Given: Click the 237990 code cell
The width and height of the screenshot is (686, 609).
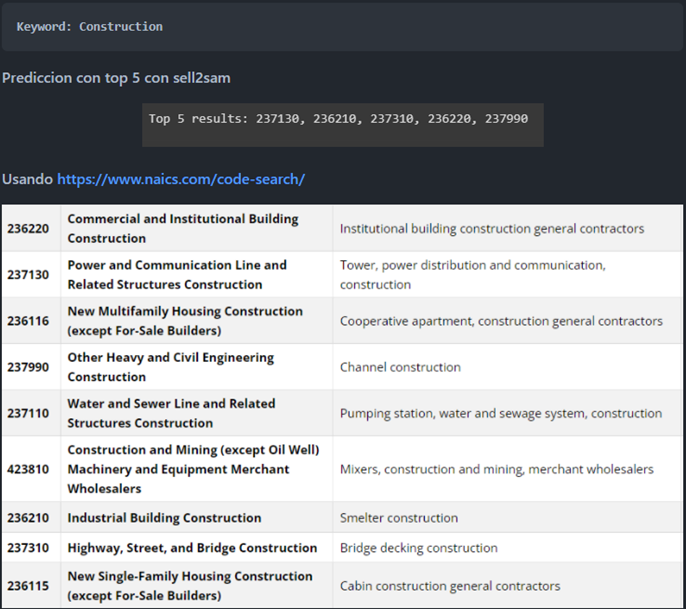Looking at the screenshot, I should pos(29,367).
